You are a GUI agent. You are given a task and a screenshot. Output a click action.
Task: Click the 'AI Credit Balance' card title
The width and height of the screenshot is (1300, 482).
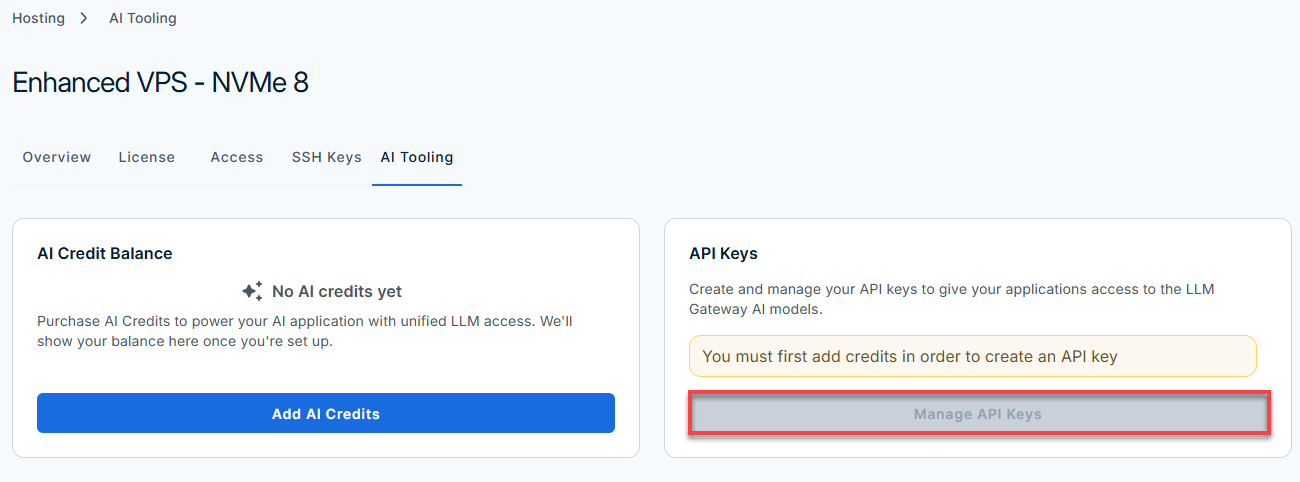(105, 254)
